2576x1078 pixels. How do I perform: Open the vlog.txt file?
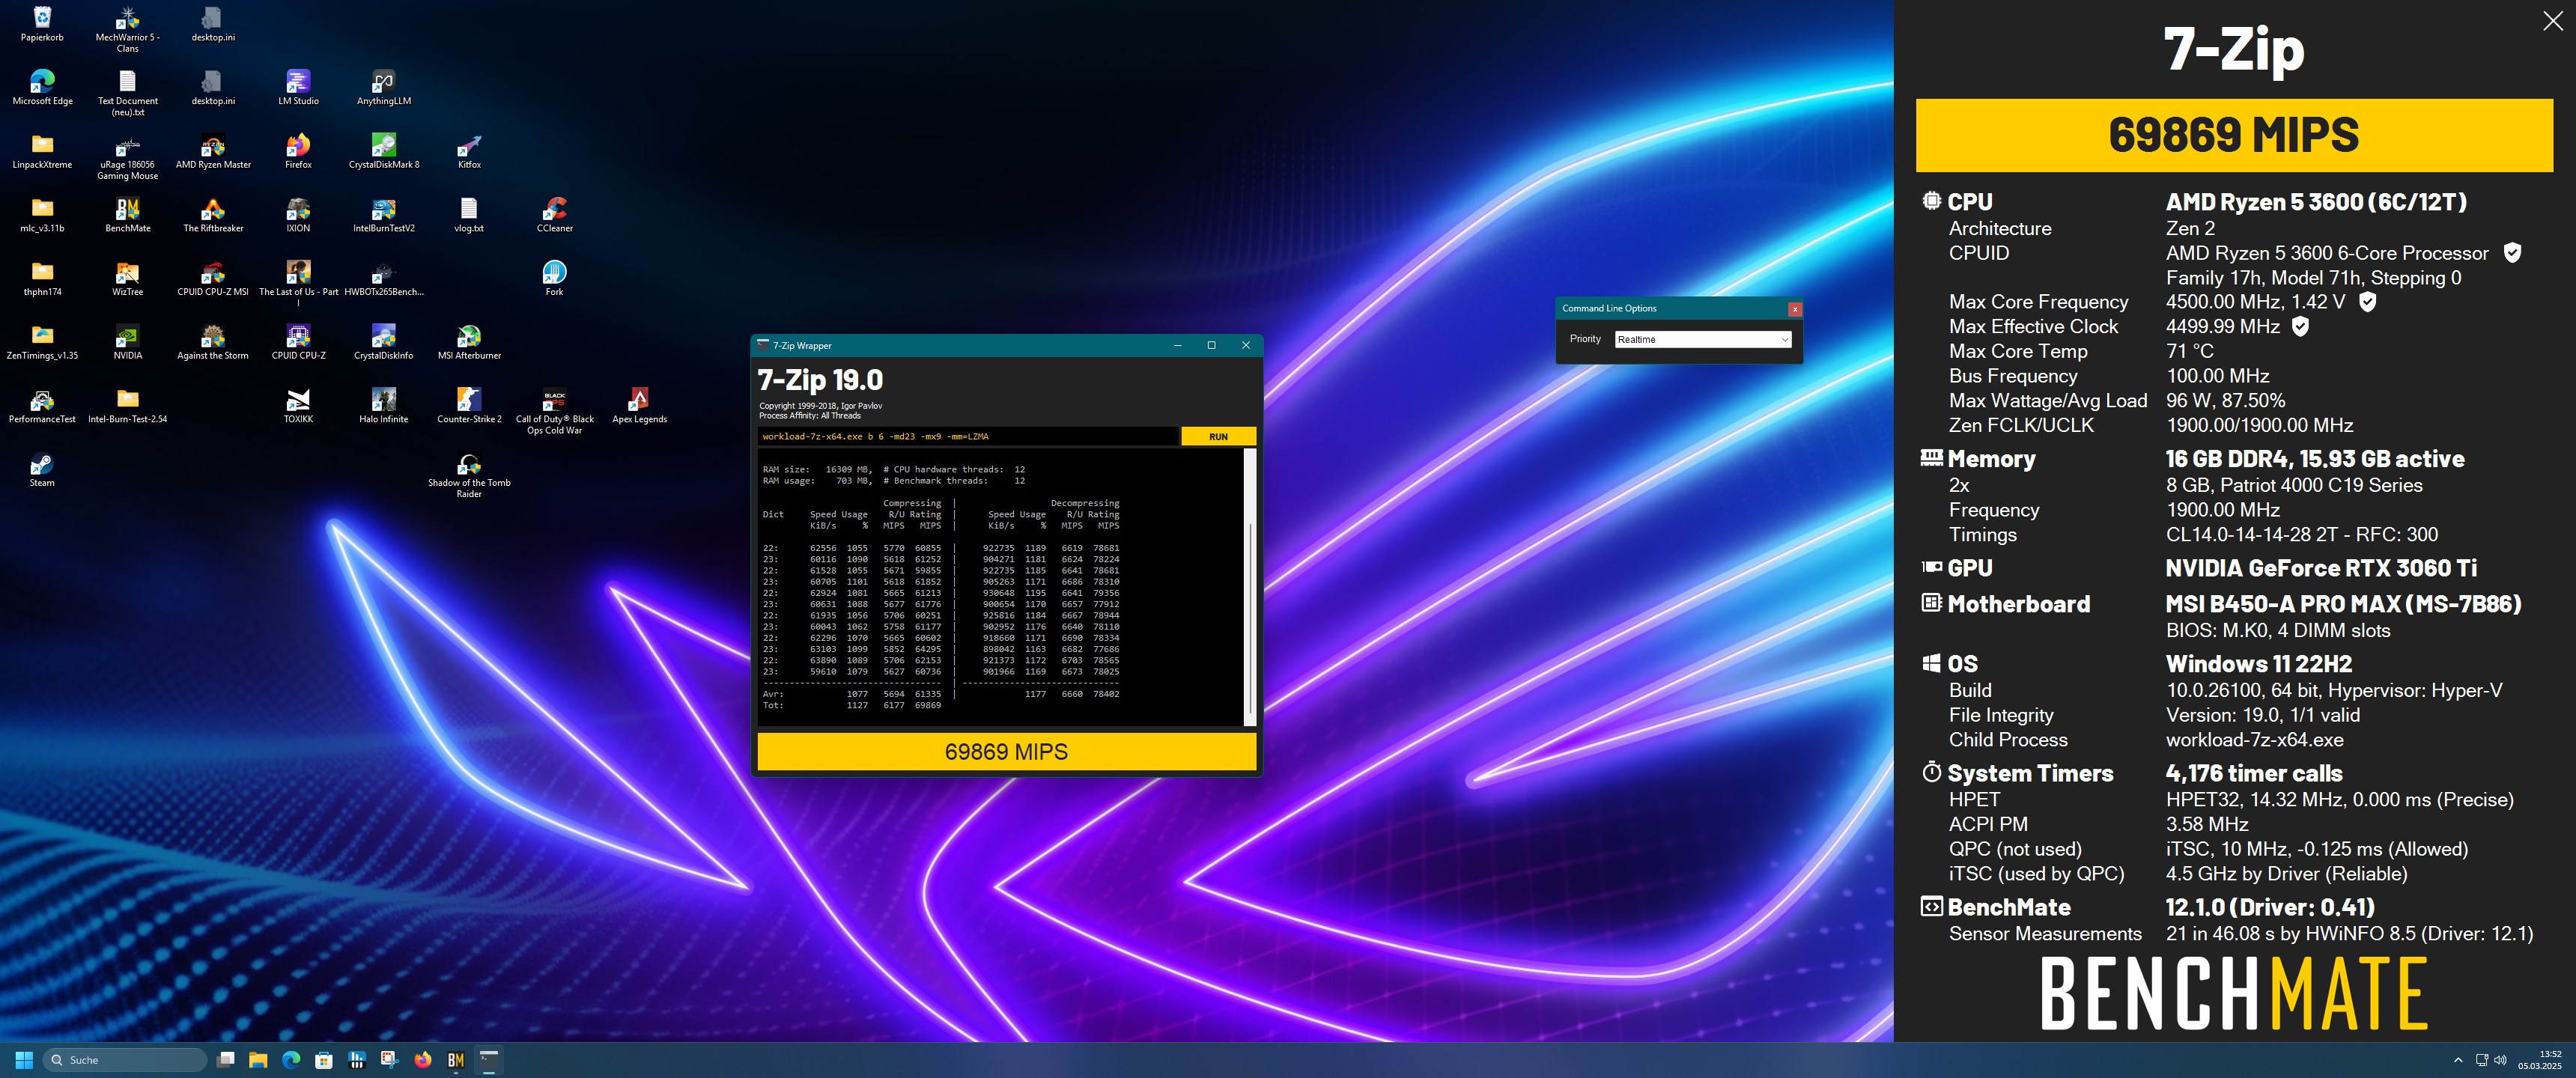[469, 215]
